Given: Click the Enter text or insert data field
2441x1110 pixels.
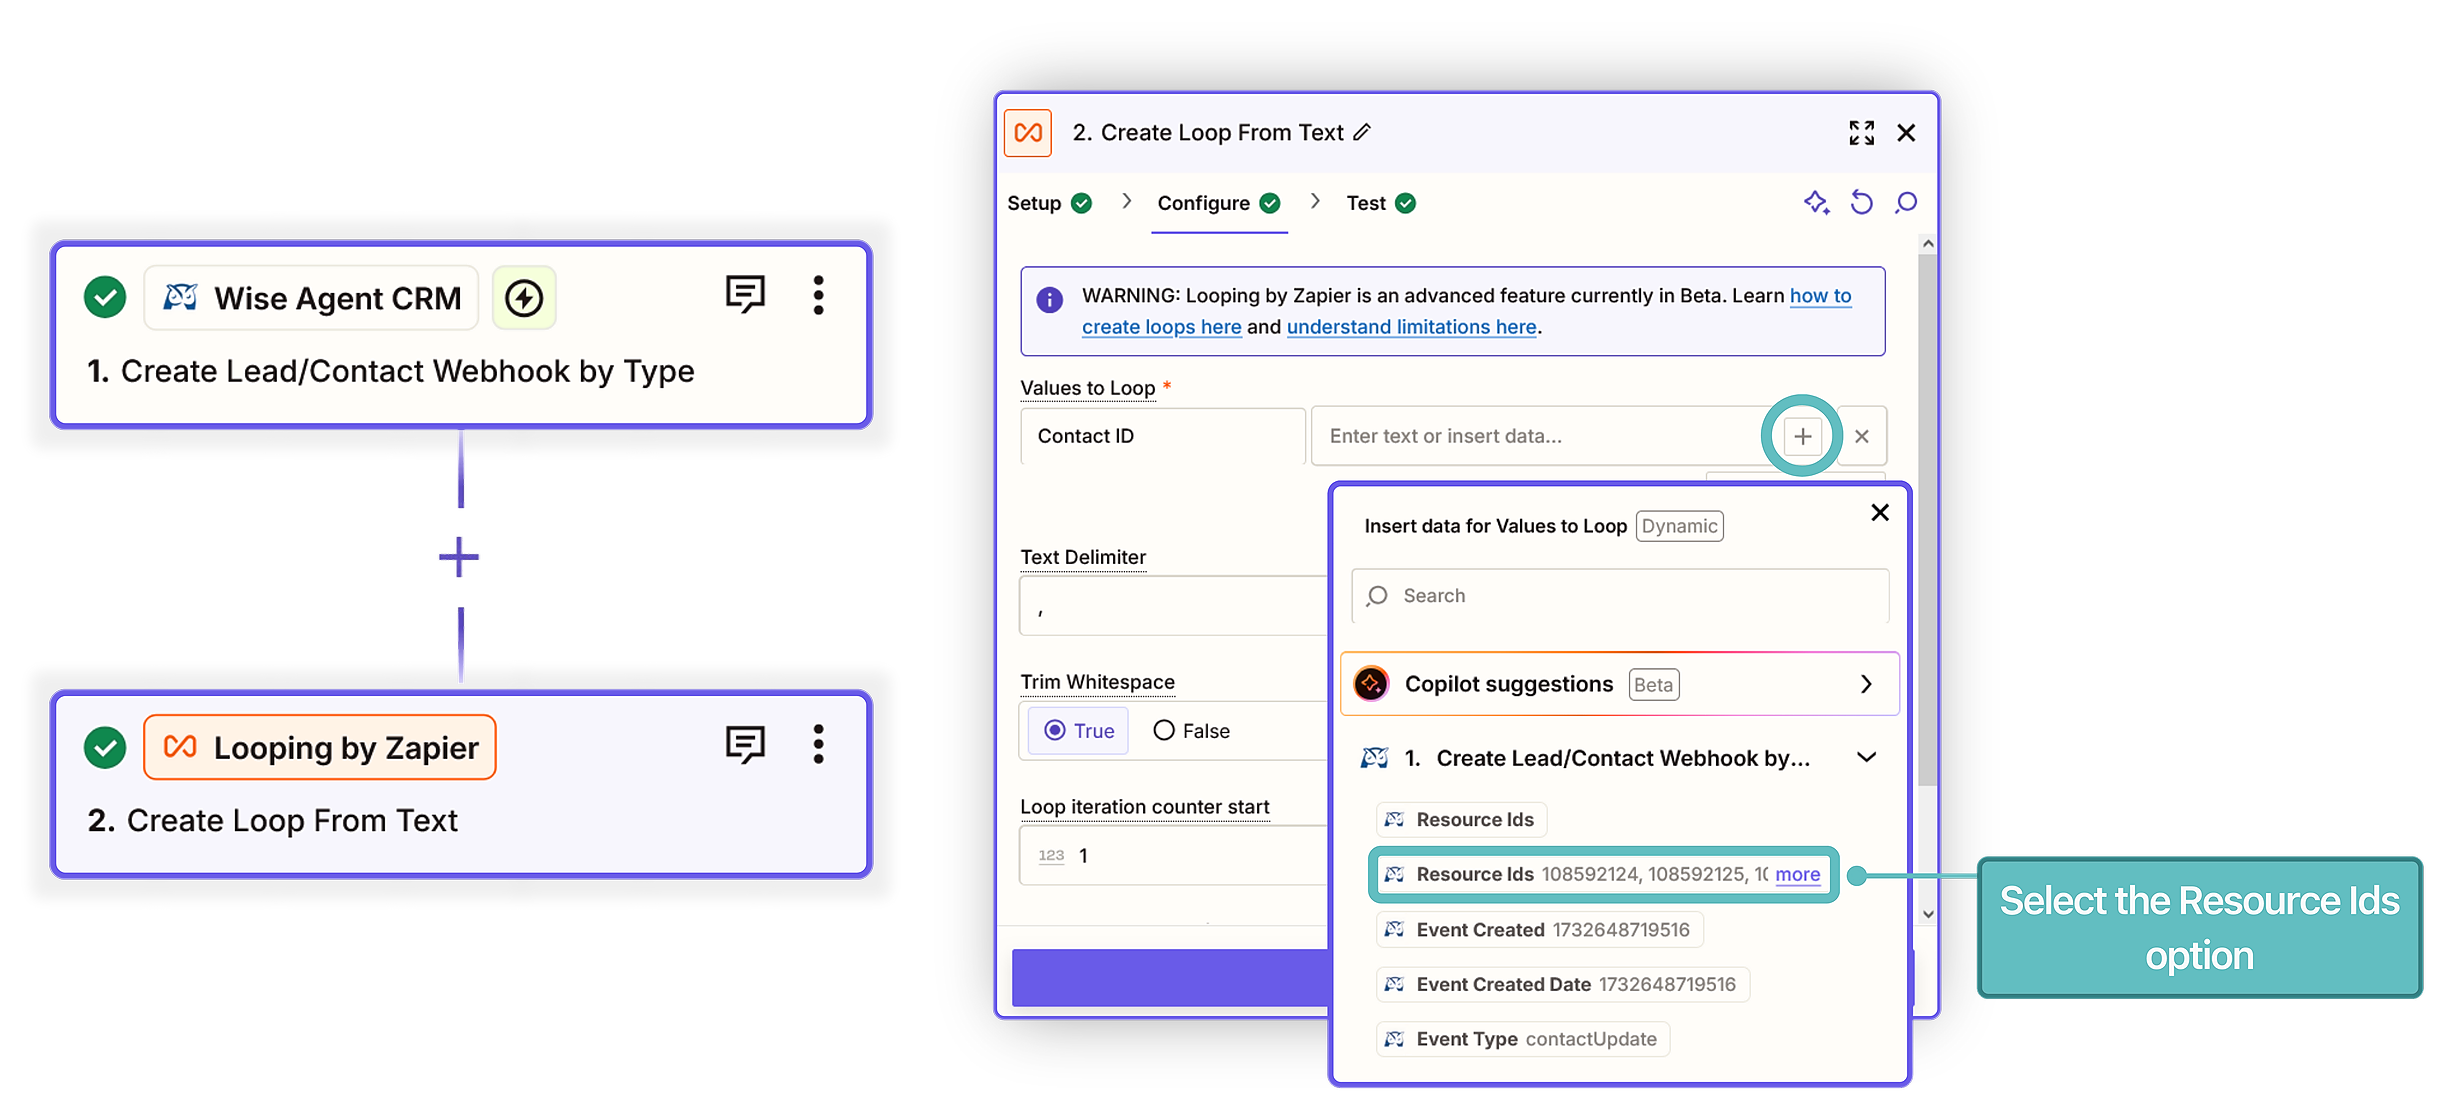Looking at the screenshot, I should tap(1538, 436).
